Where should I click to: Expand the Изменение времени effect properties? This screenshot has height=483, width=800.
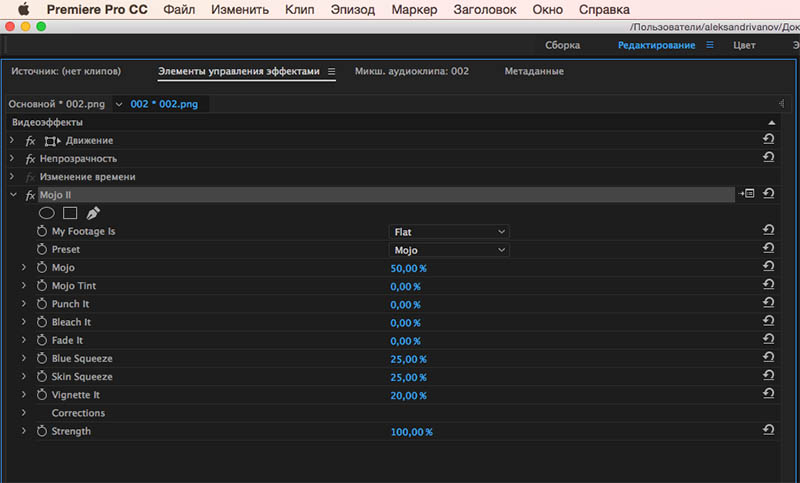[x=12, y=176]
